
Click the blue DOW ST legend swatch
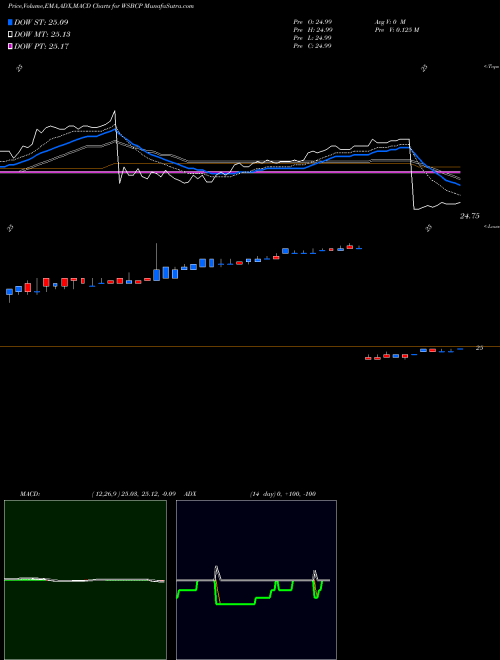(x=10, y=22)
